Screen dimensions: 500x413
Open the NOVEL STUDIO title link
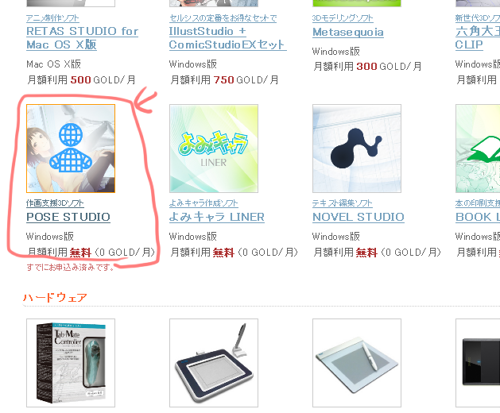(358, 217)
